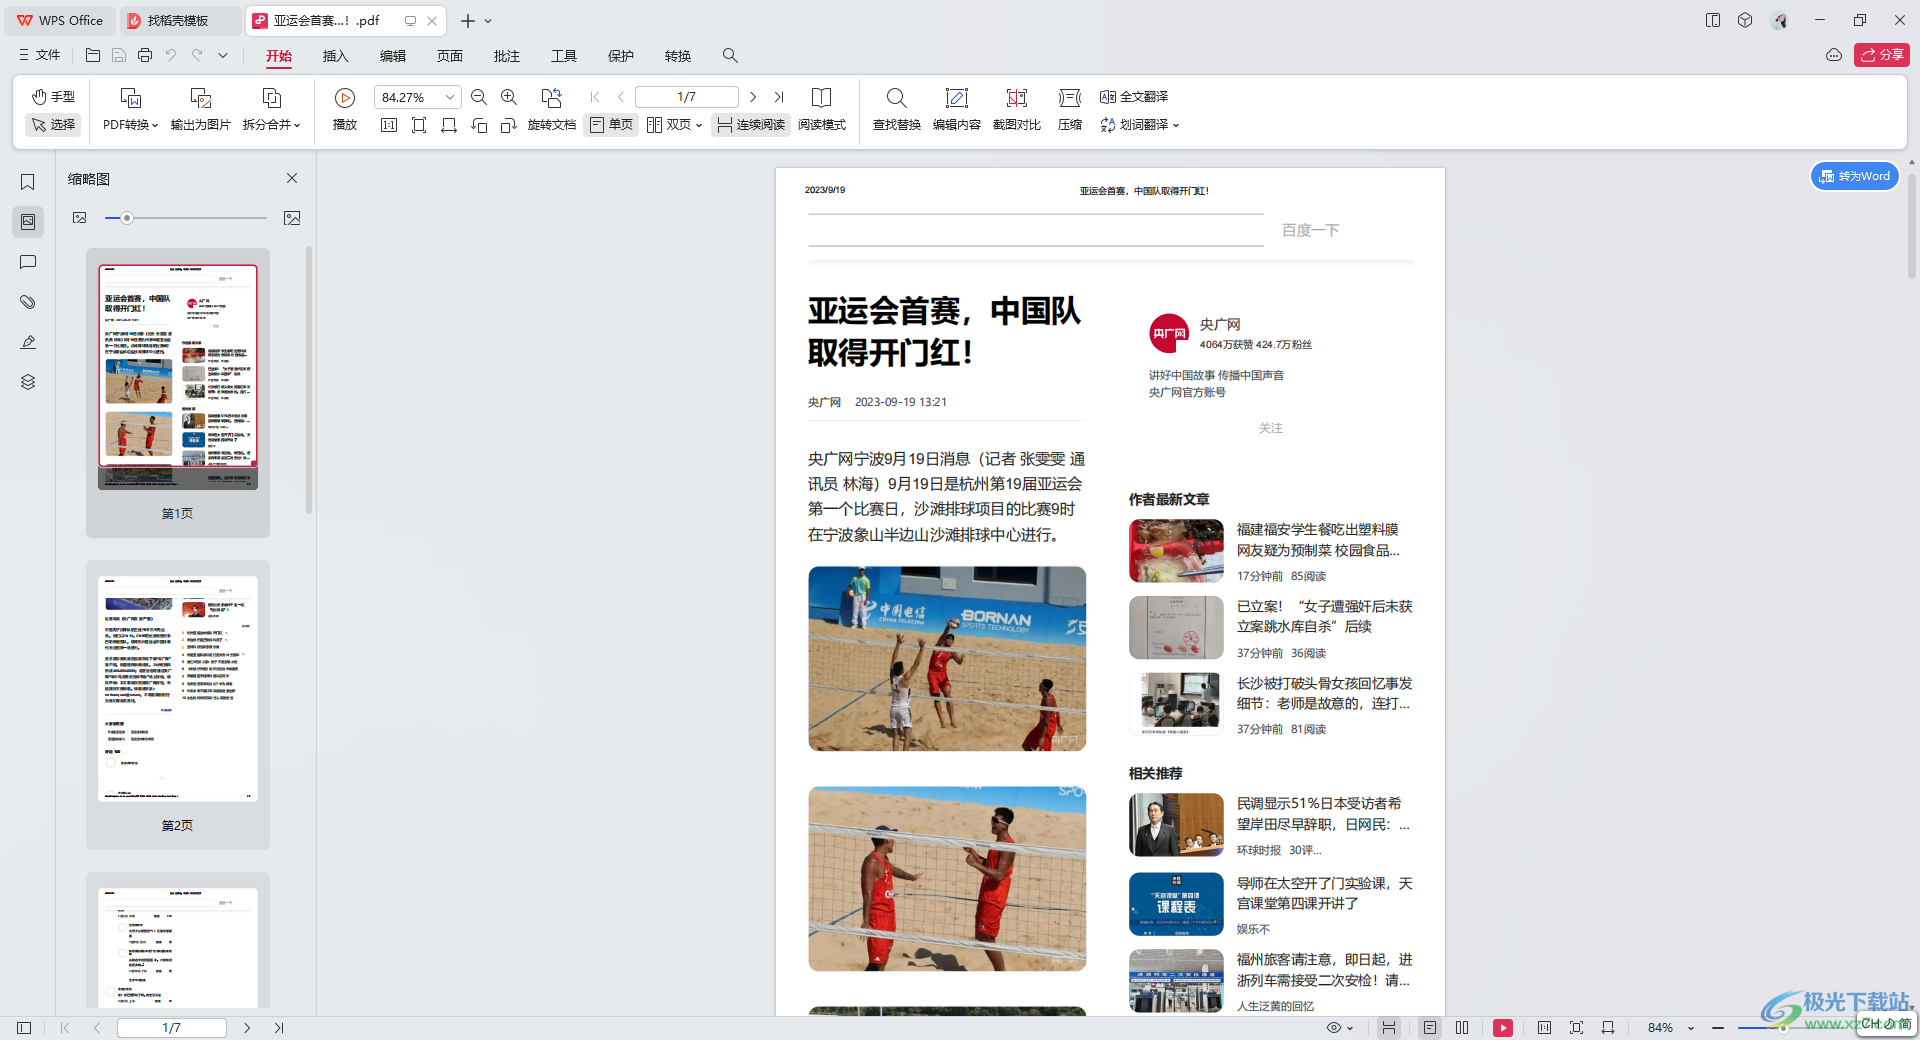Select 第1页 thumbnail
This screenshot has width=1920, height=1040.
pos(178,392)
